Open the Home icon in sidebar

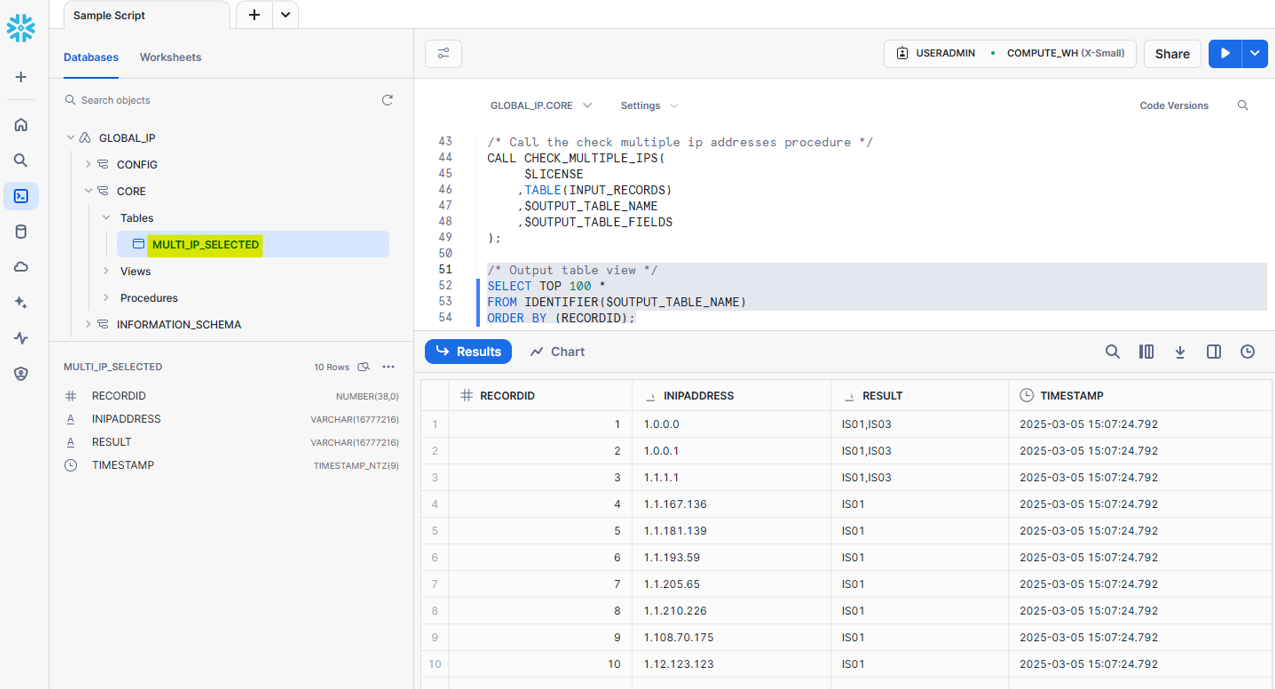(x=21, y=125)
